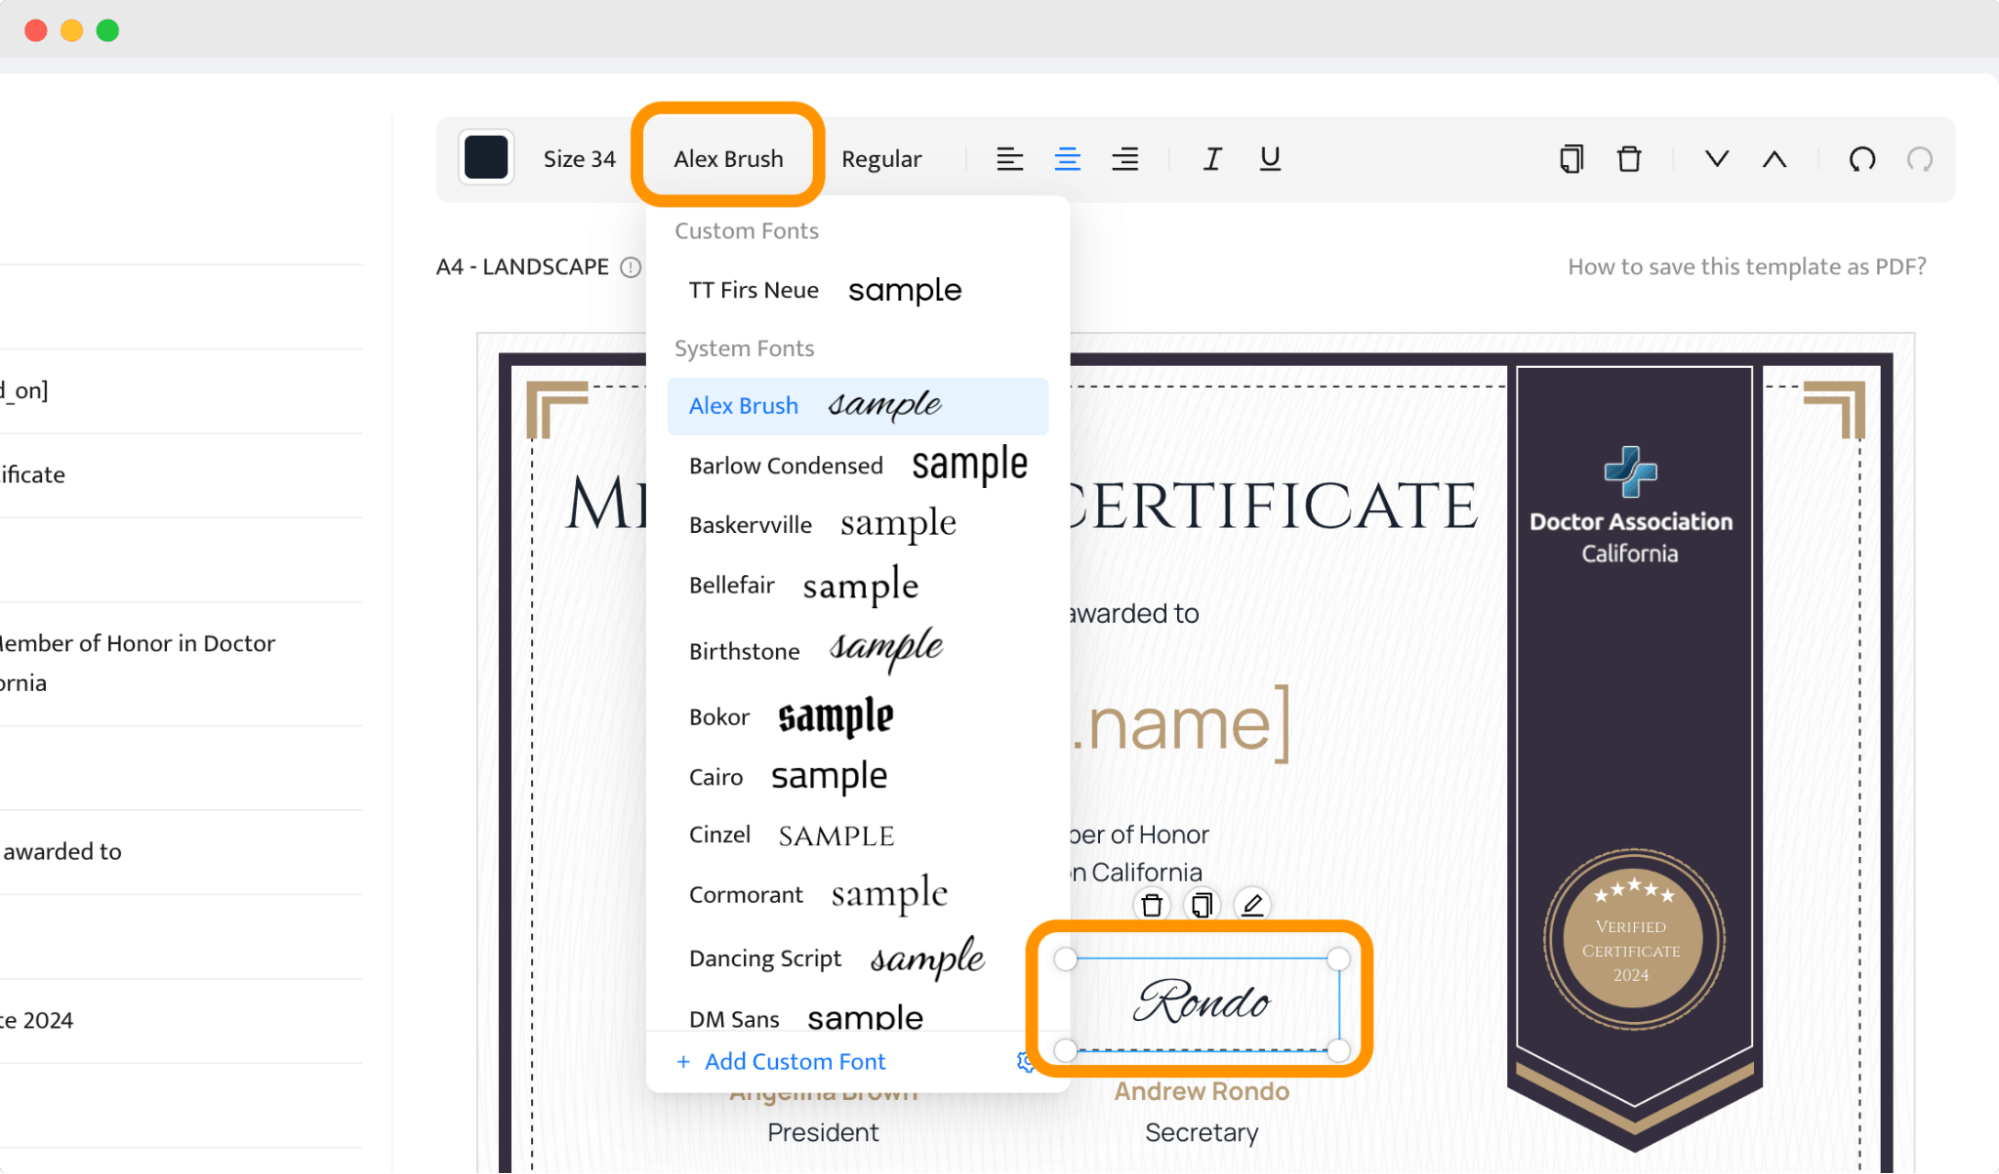The height and width of the screenshot is (1174, 1999).
Task: Choose Barlow Condensed font
Action: 858,466
